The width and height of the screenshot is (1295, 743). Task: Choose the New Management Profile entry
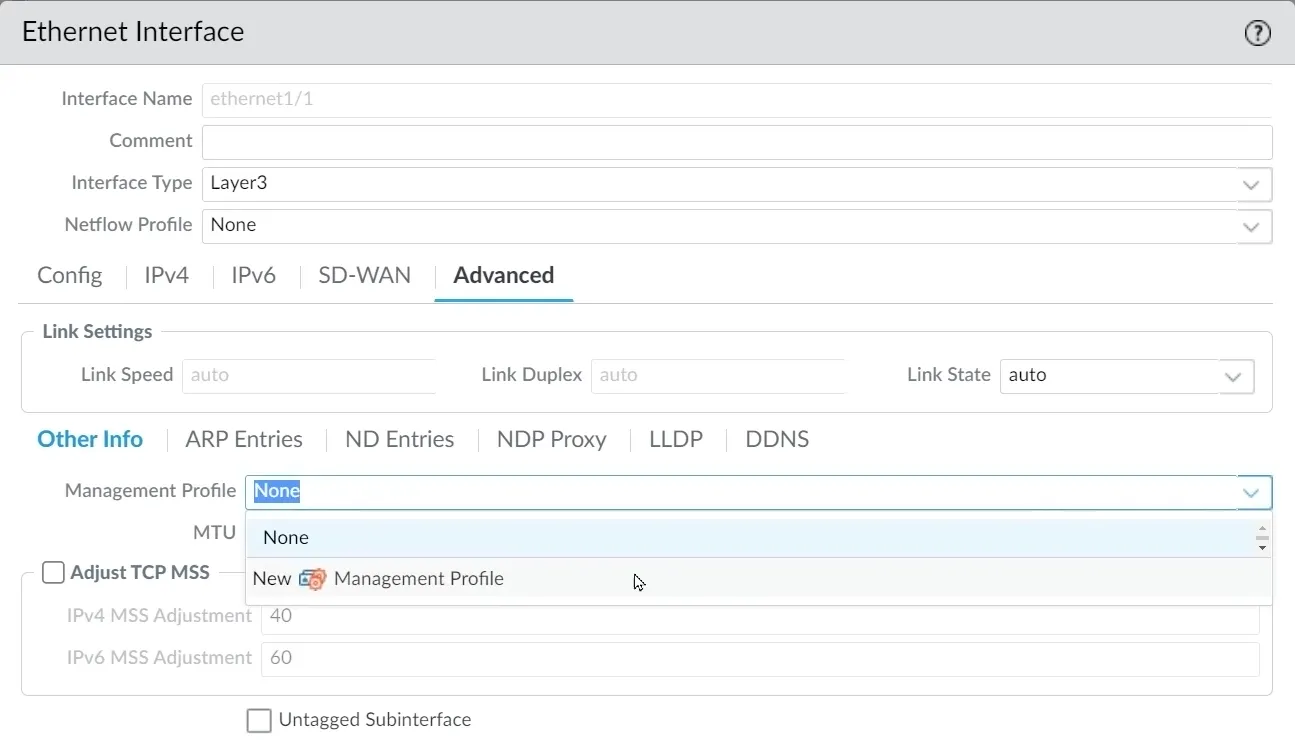[x=419, y=579]
